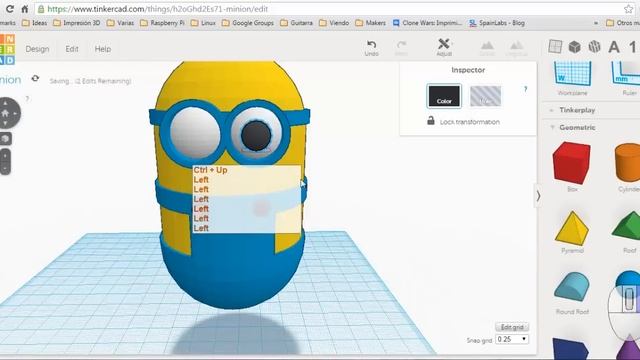The height and width of the screenshot is (360, 640).
Task: Open the Google Groups bookmarks folder
Action: 248,23
